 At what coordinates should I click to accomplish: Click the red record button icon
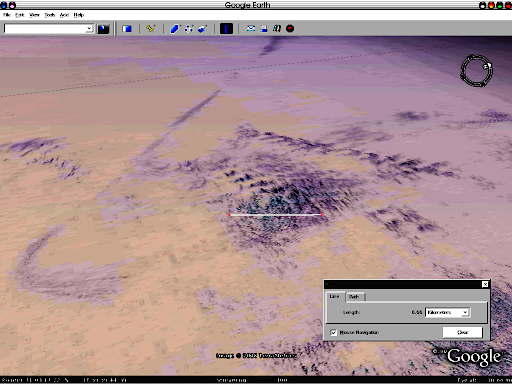(290, 29)
